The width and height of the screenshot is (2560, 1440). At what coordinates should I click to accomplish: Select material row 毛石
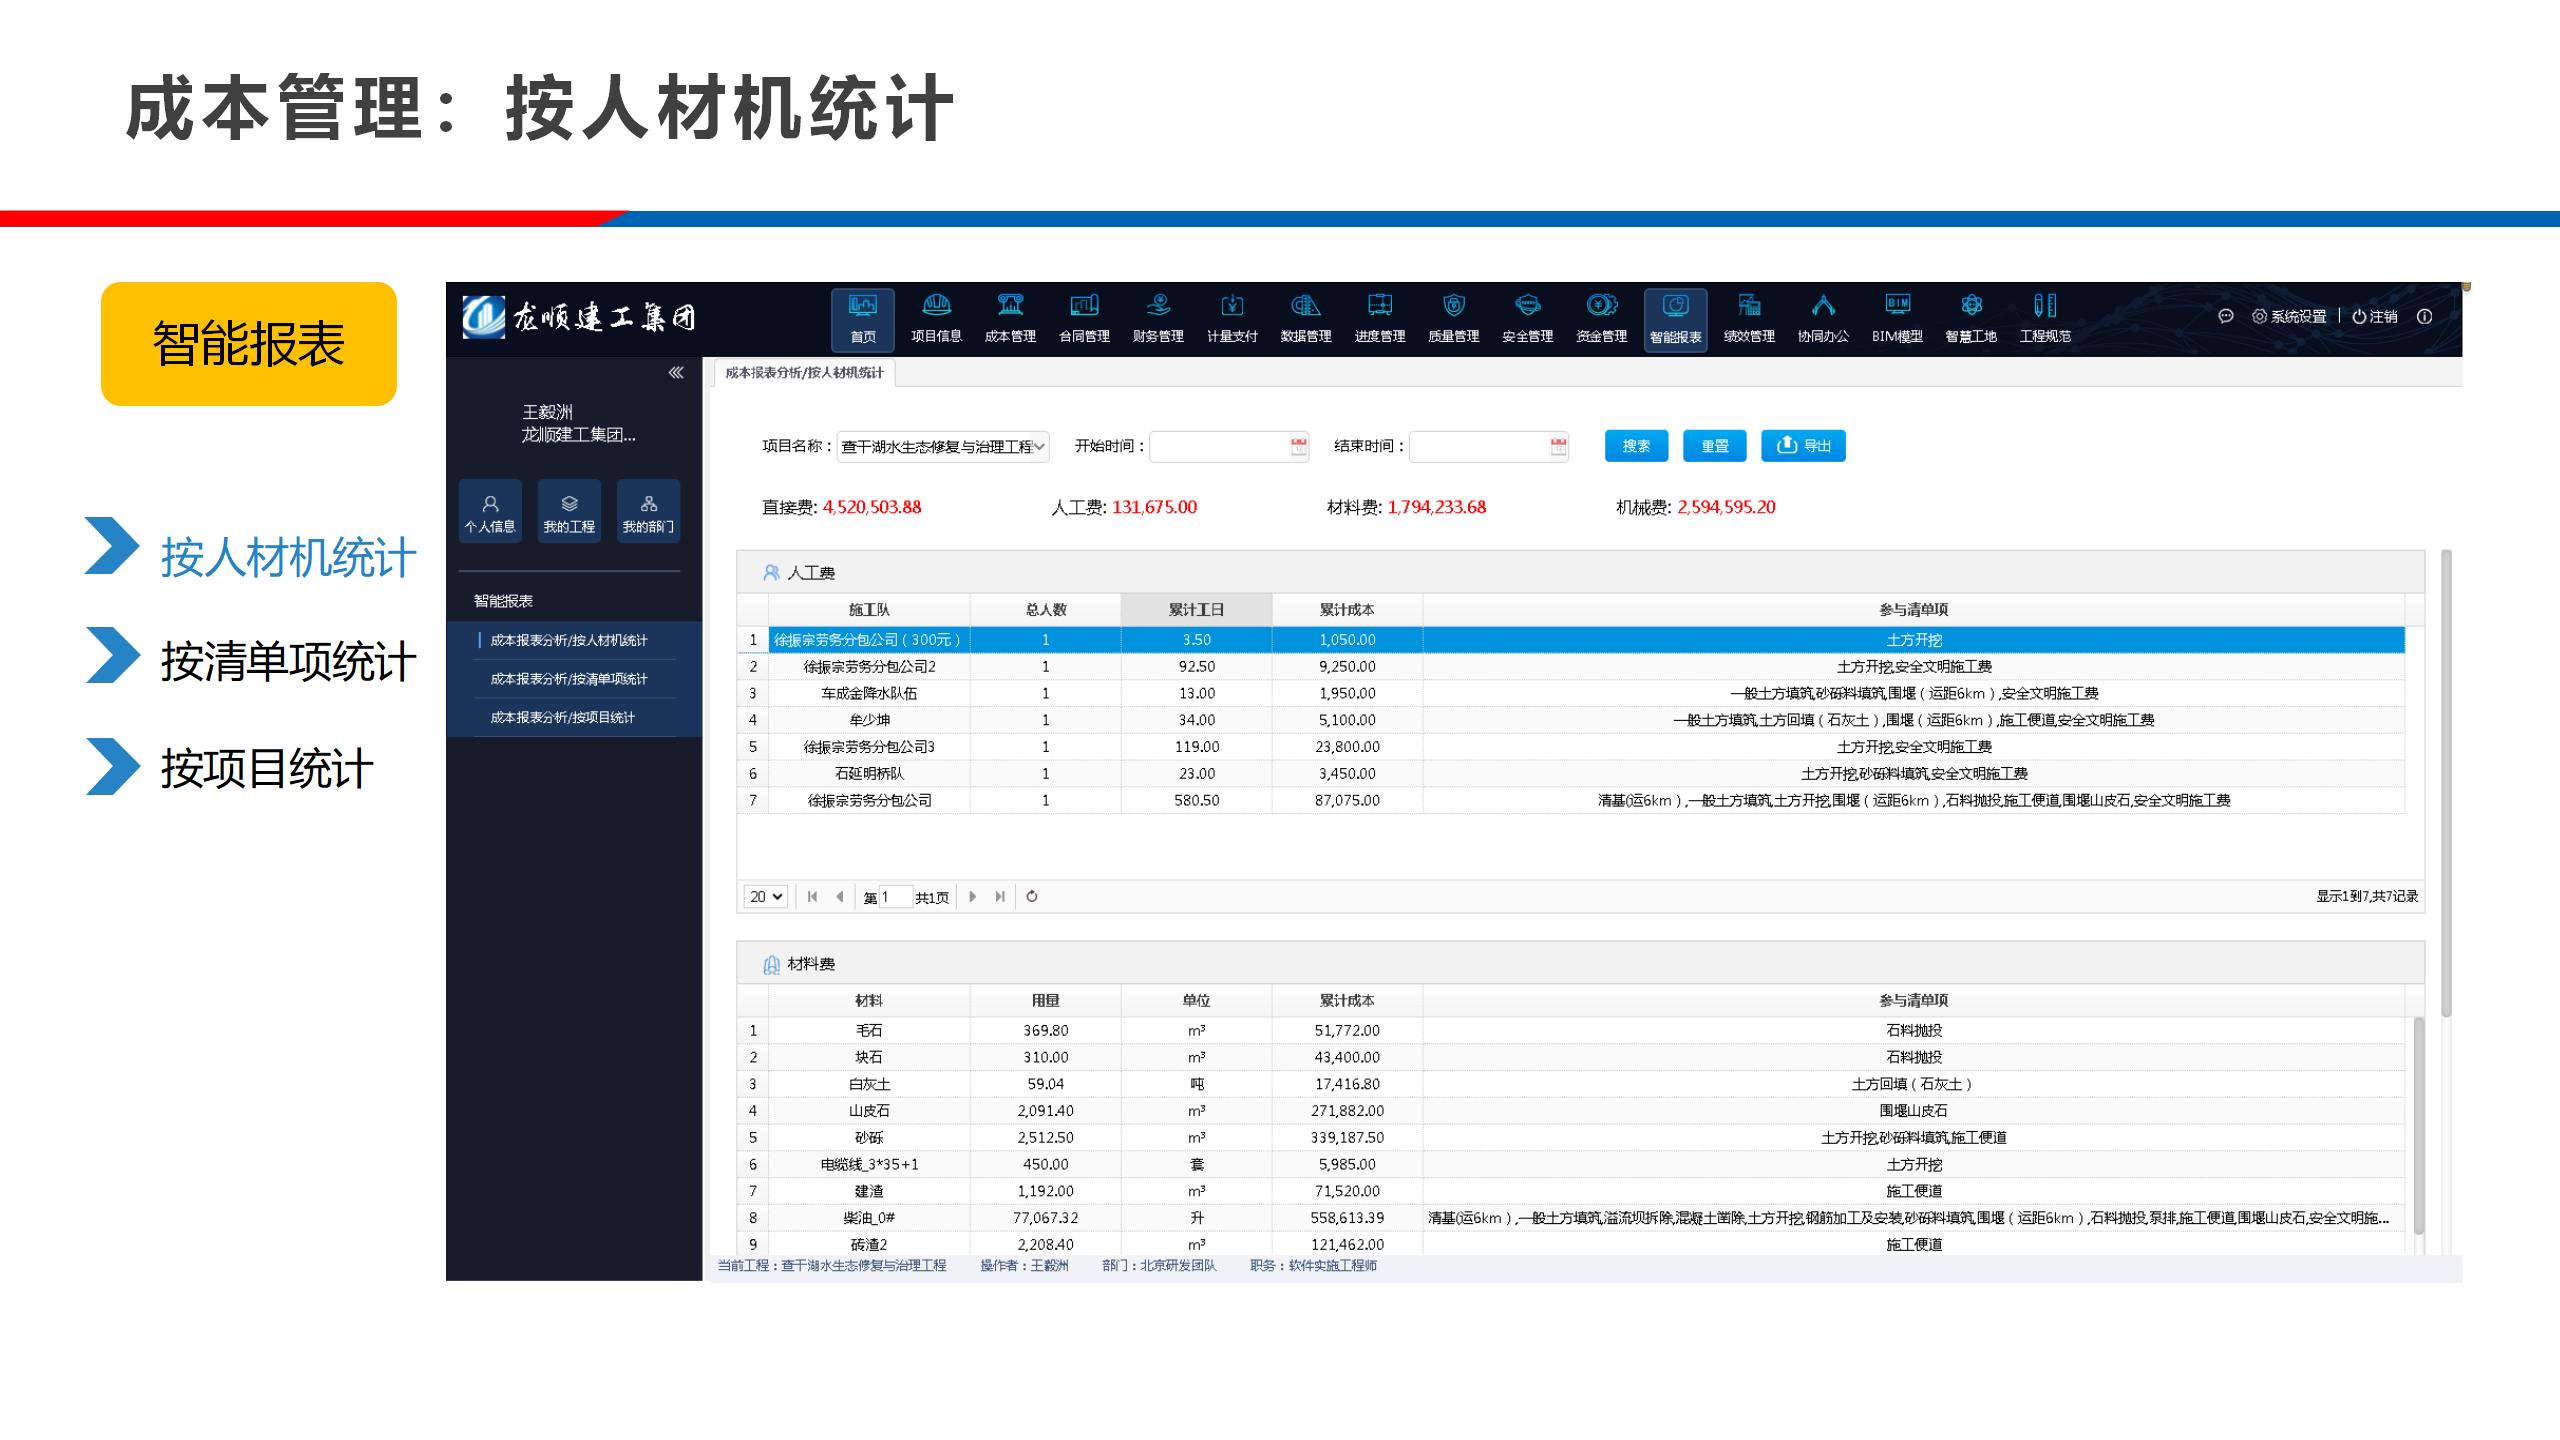[x=1571, y=1030]
